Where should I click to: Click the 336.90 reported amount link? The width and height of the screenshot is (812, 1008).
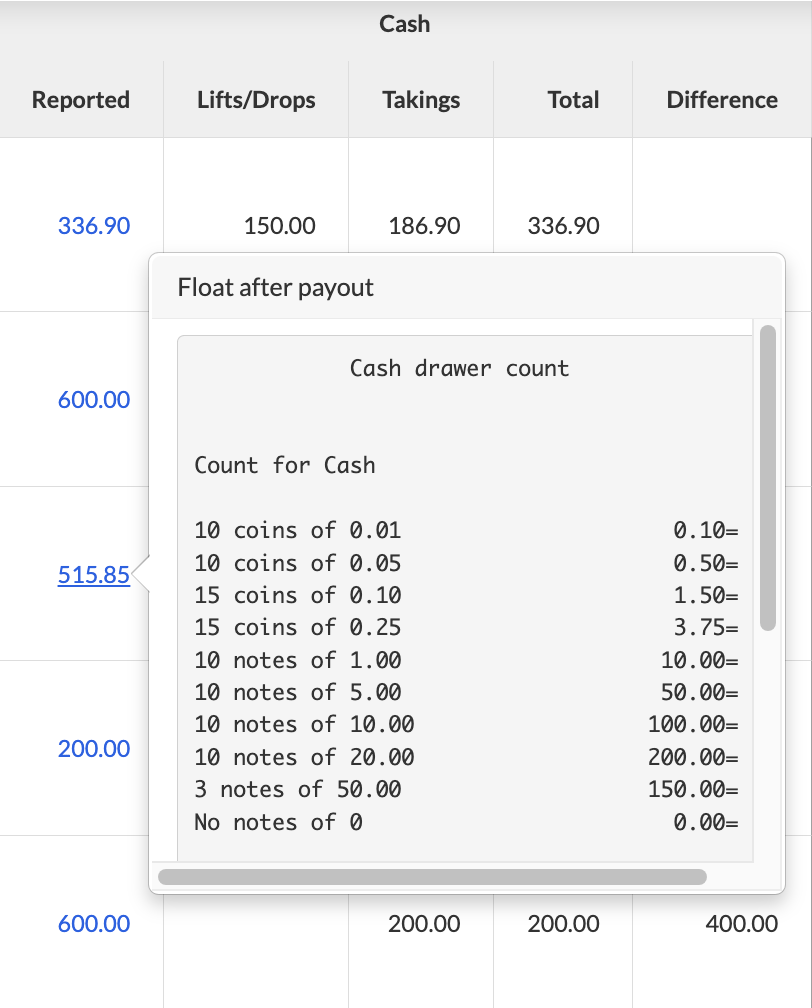point(94,225)
